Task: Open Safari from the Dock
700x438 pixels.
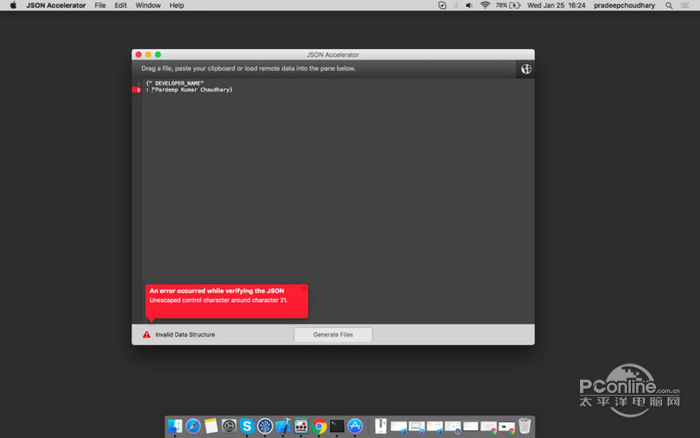Action: click(193, 426)
